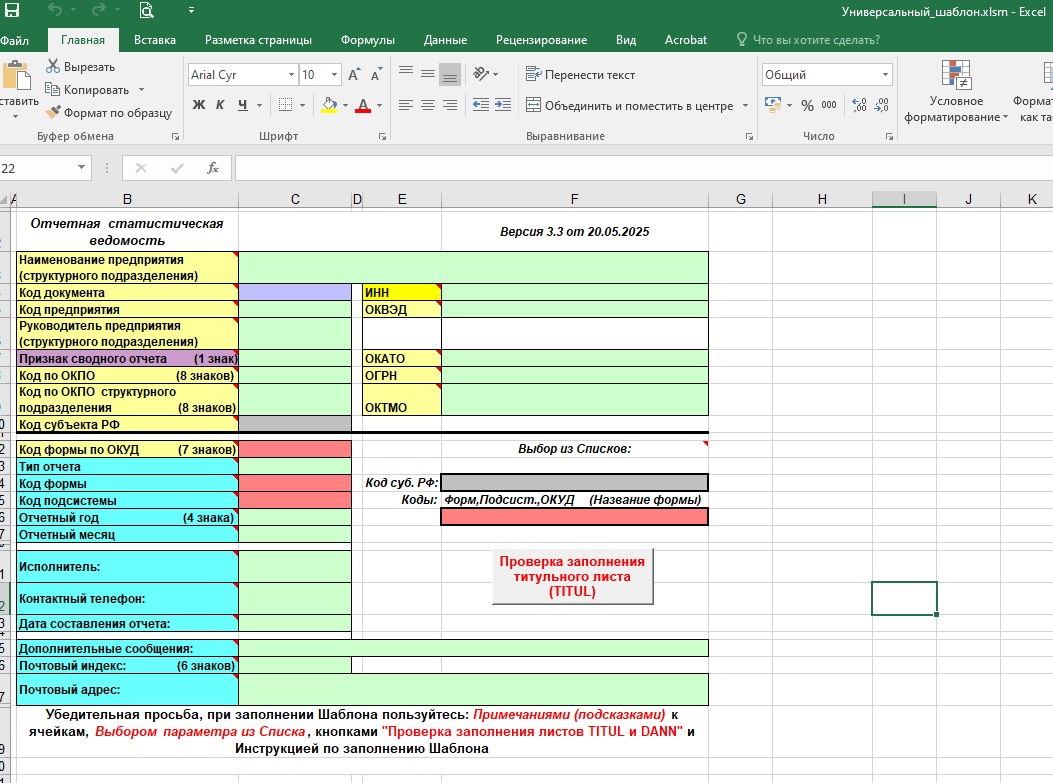Open the Разметка страницы tab
1053x783 pixels.
(x=258, y=40)
